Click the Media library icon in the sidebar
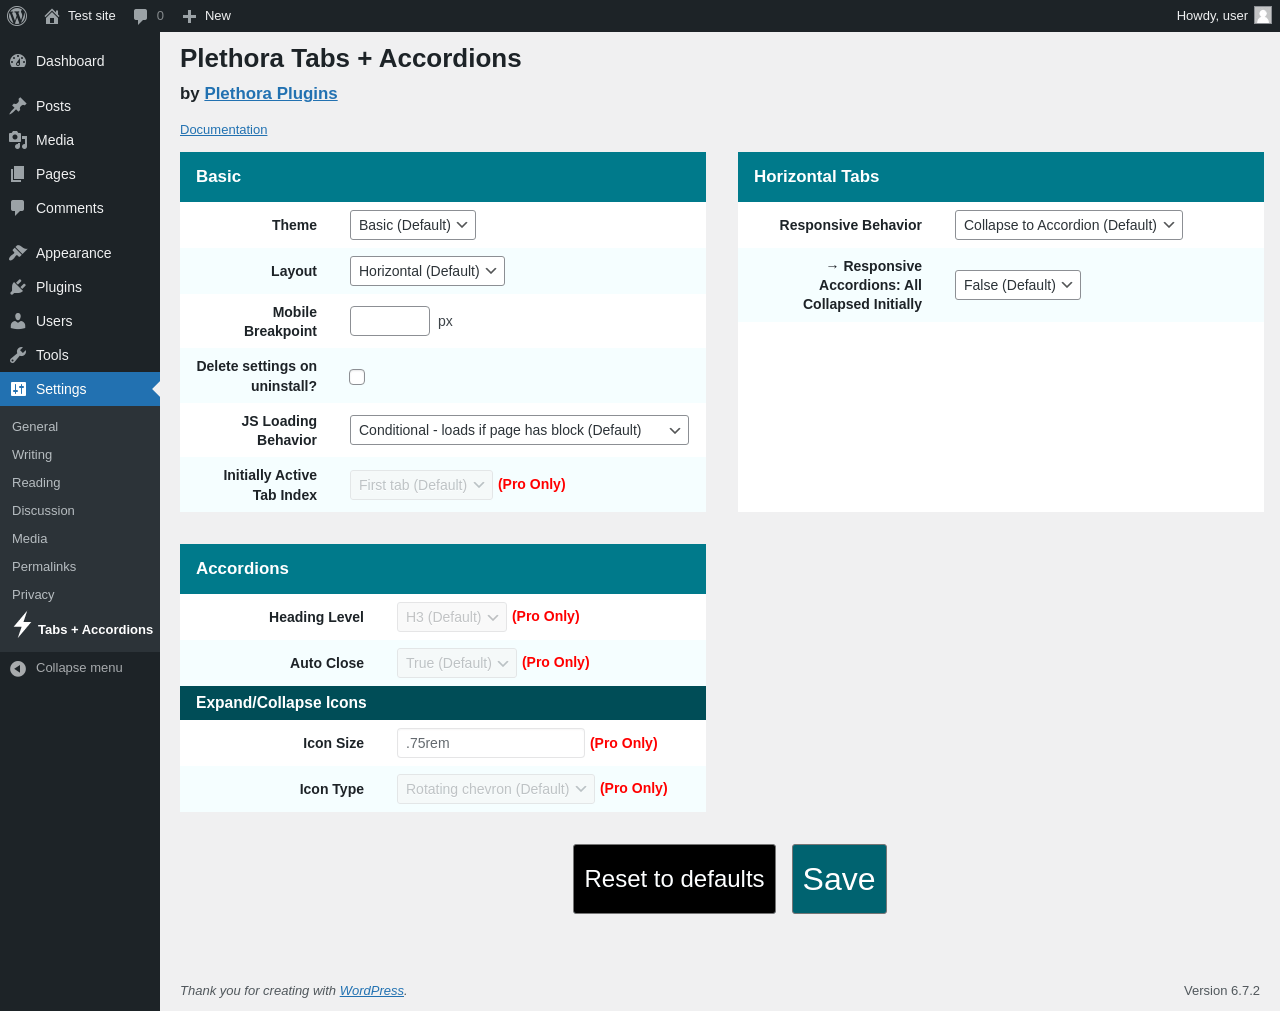1280x1011 pixels. pyautogui.click(x=18, y=140)
